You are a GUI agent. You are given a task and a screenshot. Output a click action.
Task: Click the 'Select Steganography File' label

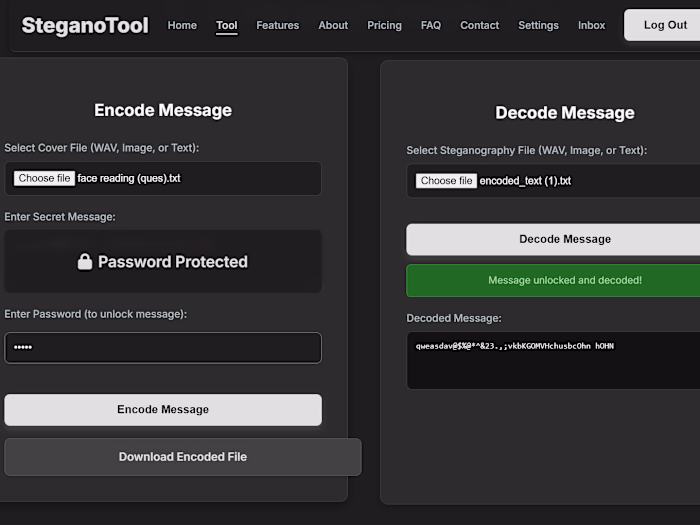(x=526, y=150)
